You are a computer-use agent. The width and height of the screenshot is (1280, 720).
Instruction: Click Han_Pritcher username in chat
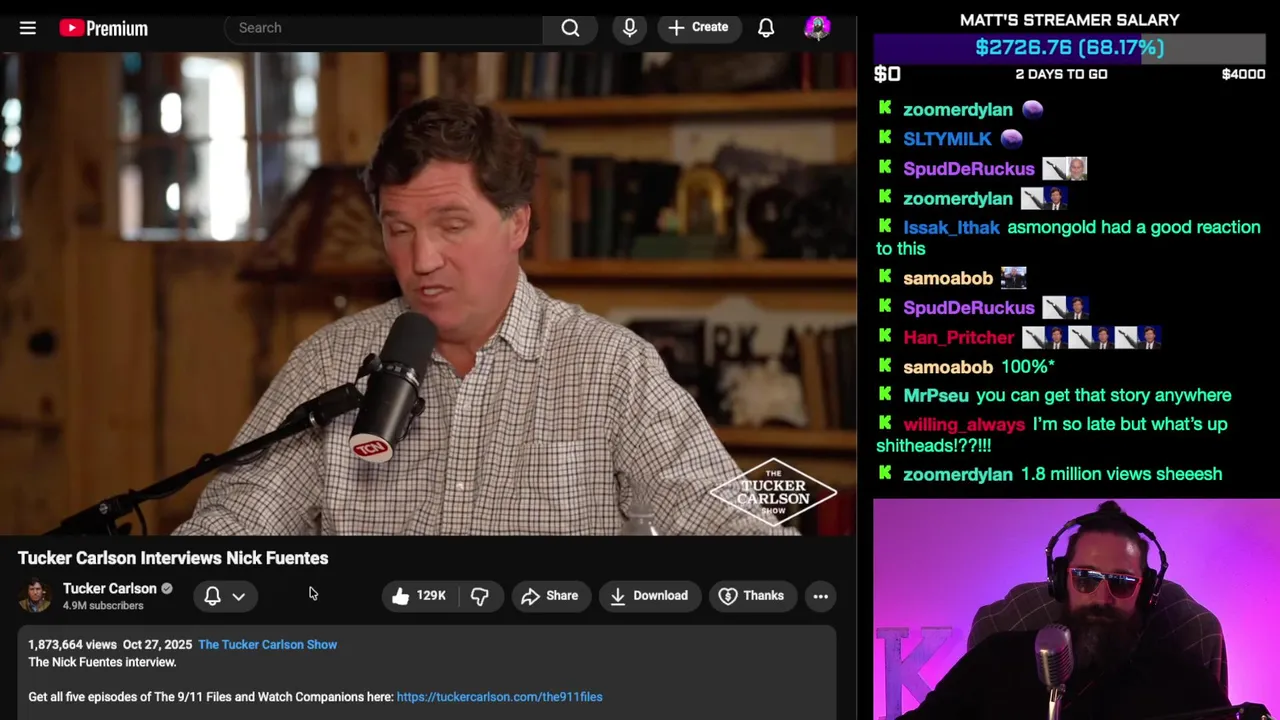point(958,338)
